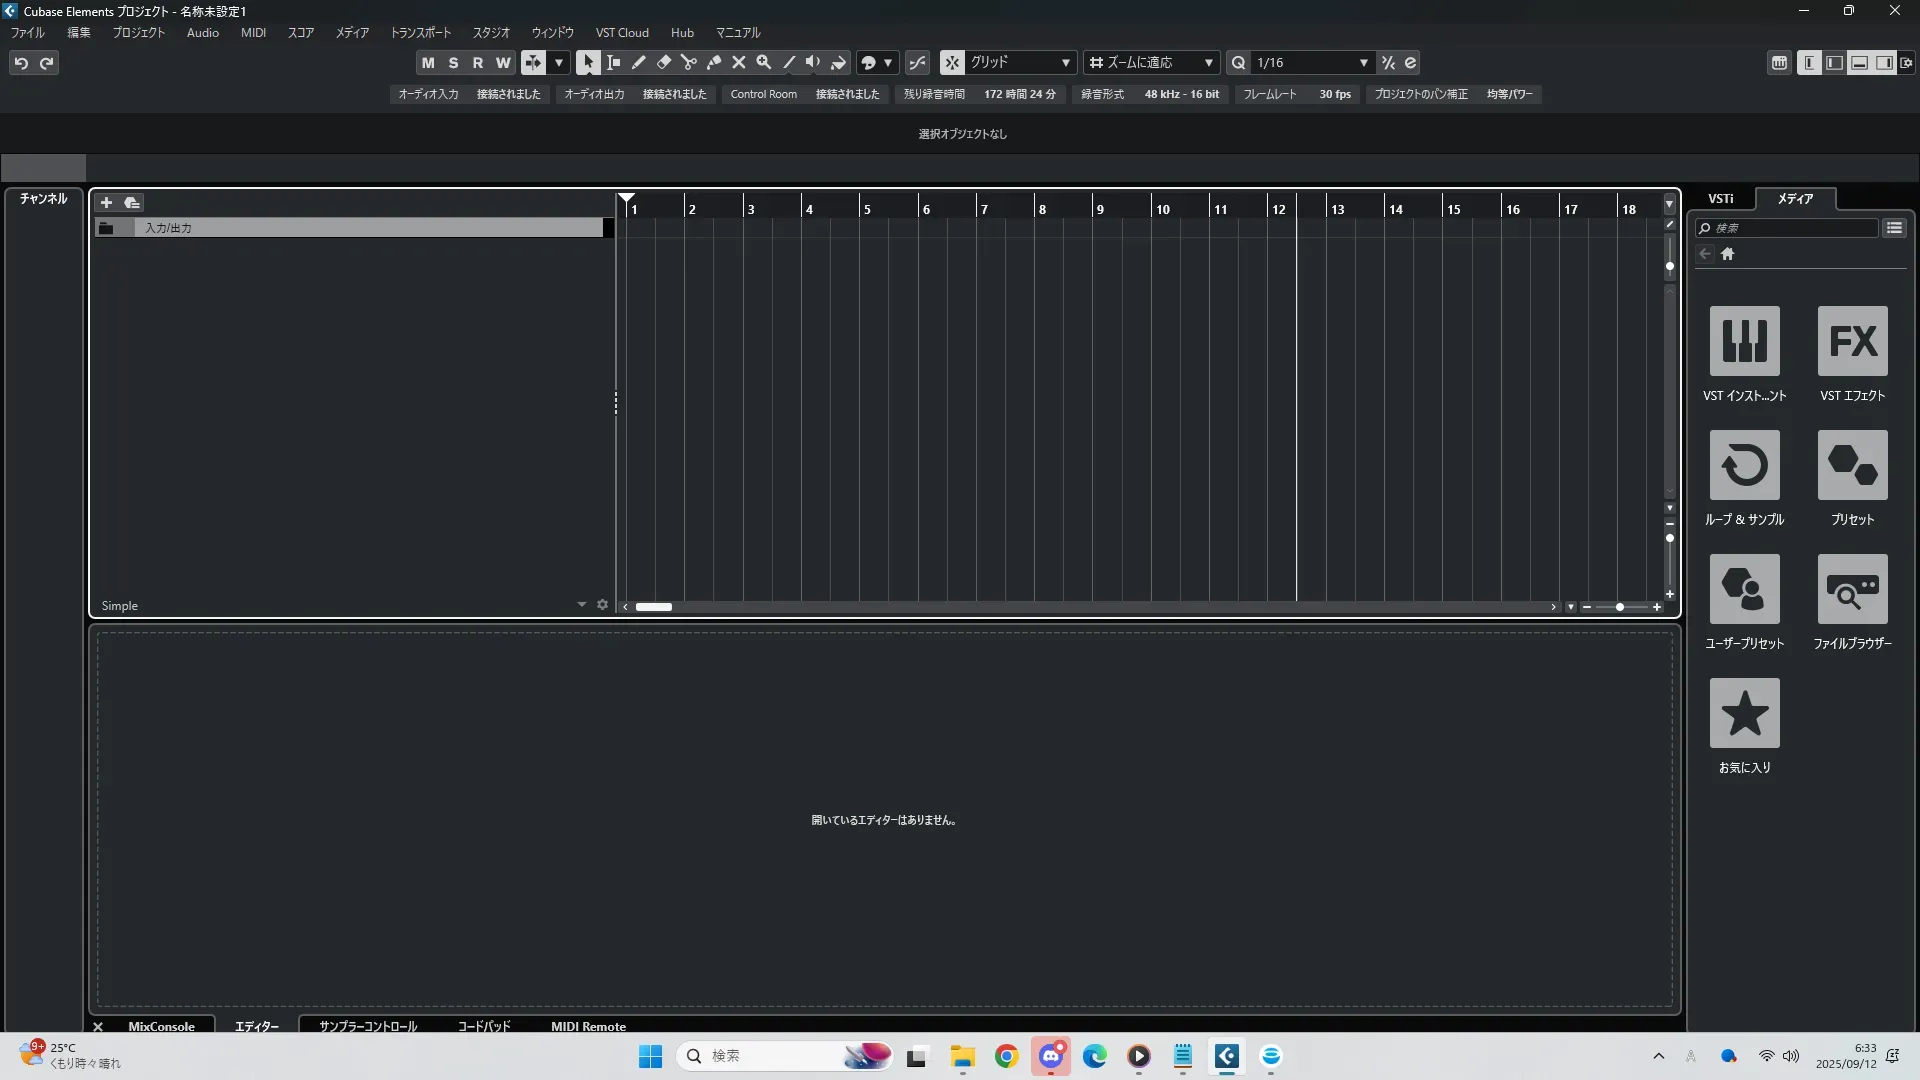This screenshot has height=1080, width=1920.
Task: Open VST Effects in media panel
Action: [x=1852, y=342]
